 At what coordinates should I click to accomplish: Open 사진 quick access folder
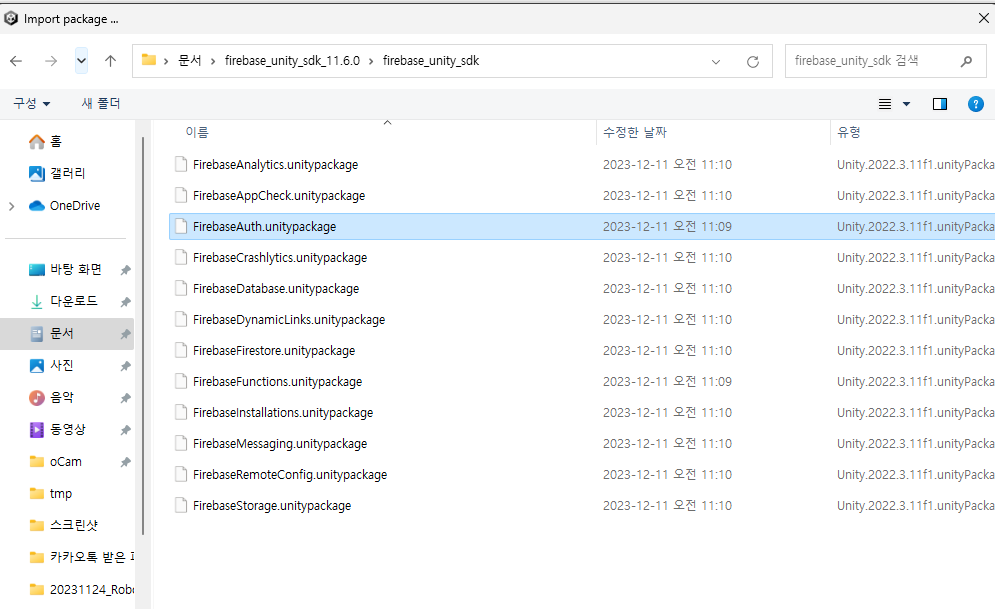click(x=52, y=365)
